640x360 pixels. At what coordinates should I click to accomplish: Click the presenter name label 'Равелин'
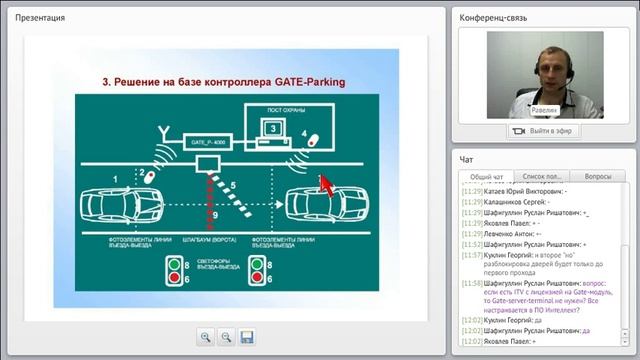click(544, 110)
